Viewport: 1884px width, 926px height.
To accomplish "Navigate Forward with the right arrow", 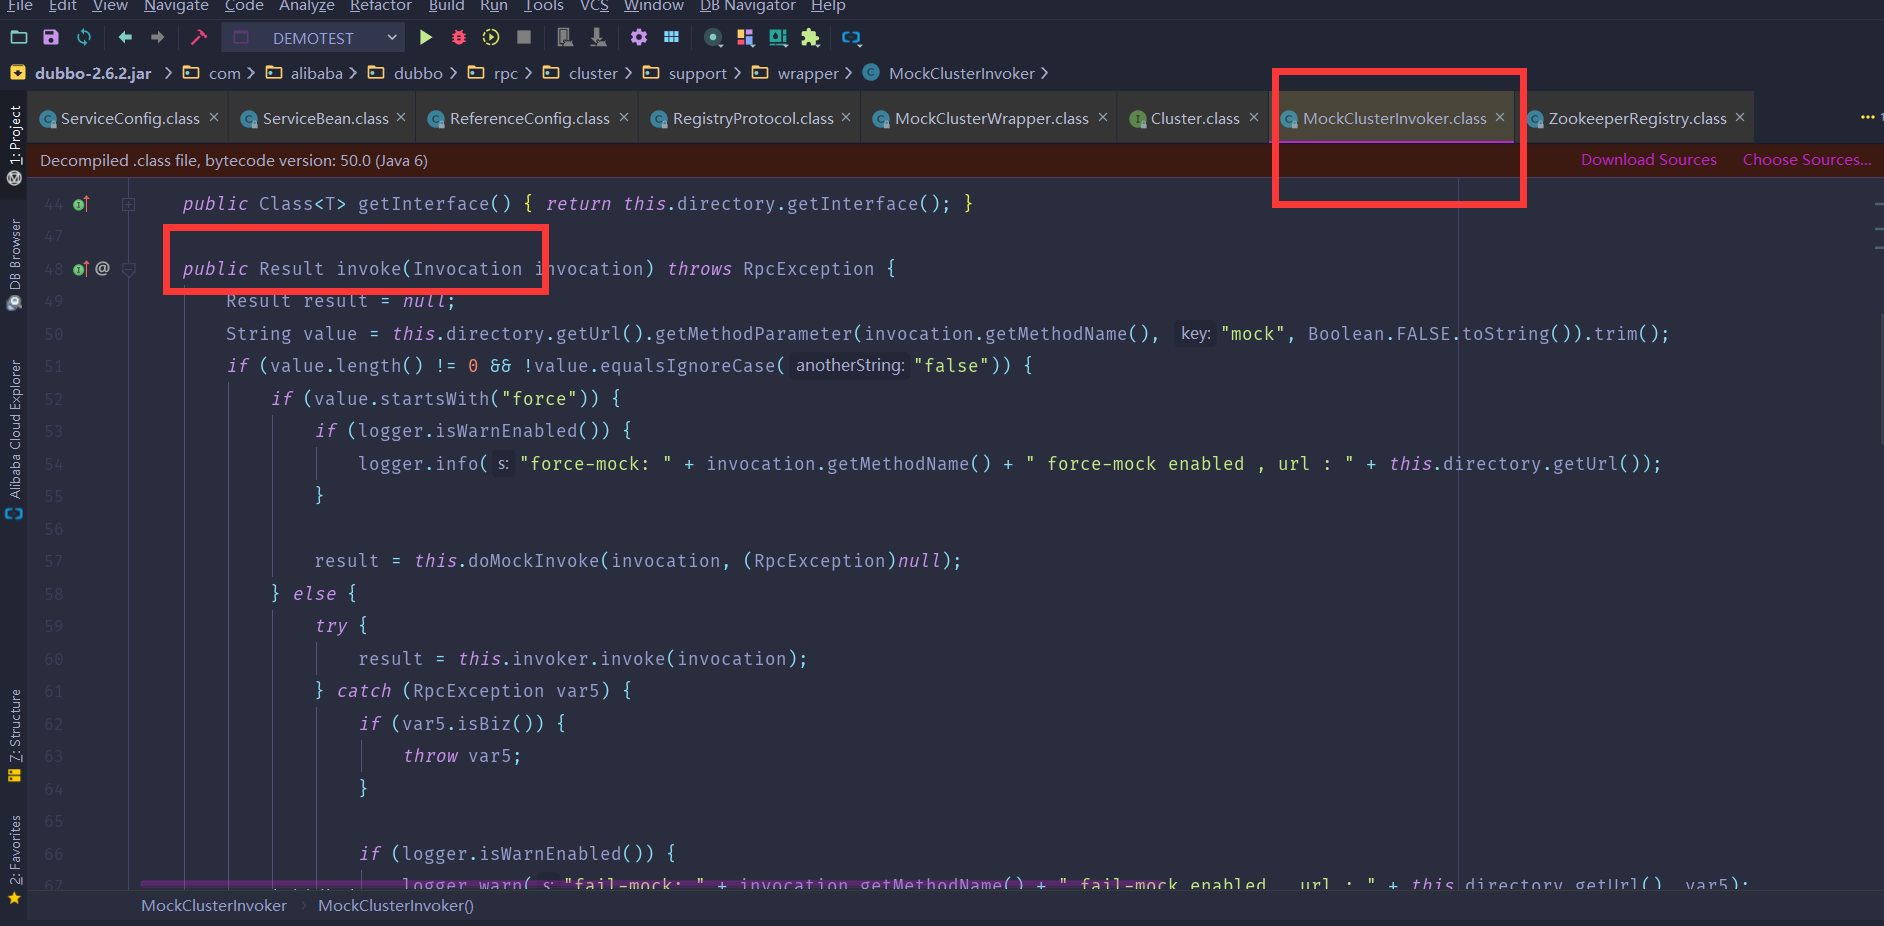I will tap(157, 38).
